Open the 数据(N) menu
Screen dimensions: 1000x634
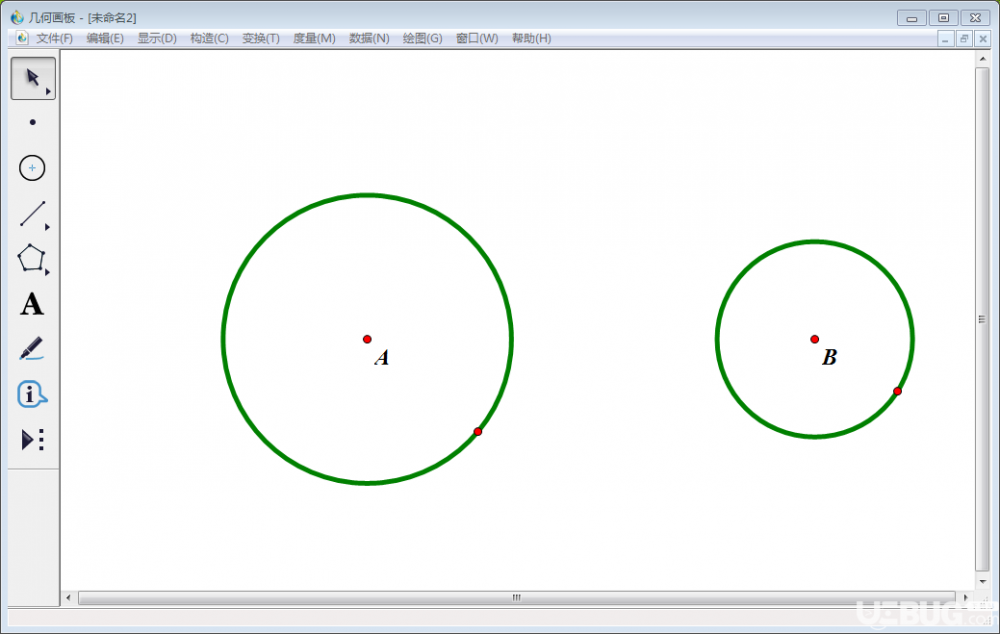[x=369, y=38]
